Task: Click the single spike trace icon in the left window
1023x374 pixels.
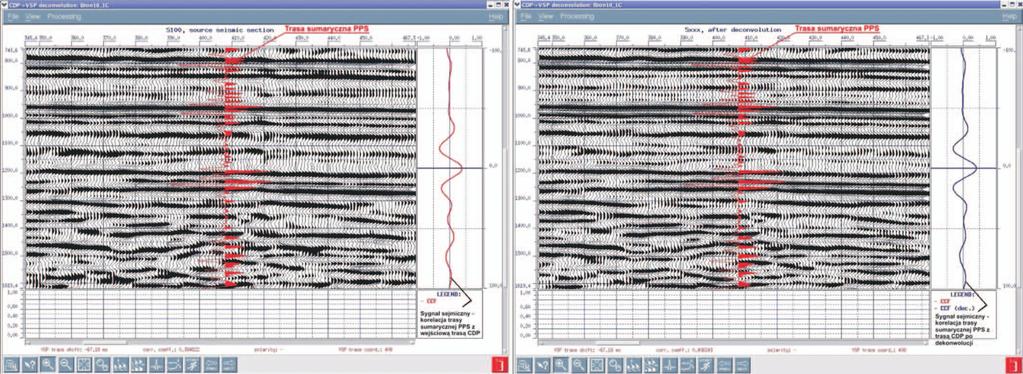Action: [157, 365]
